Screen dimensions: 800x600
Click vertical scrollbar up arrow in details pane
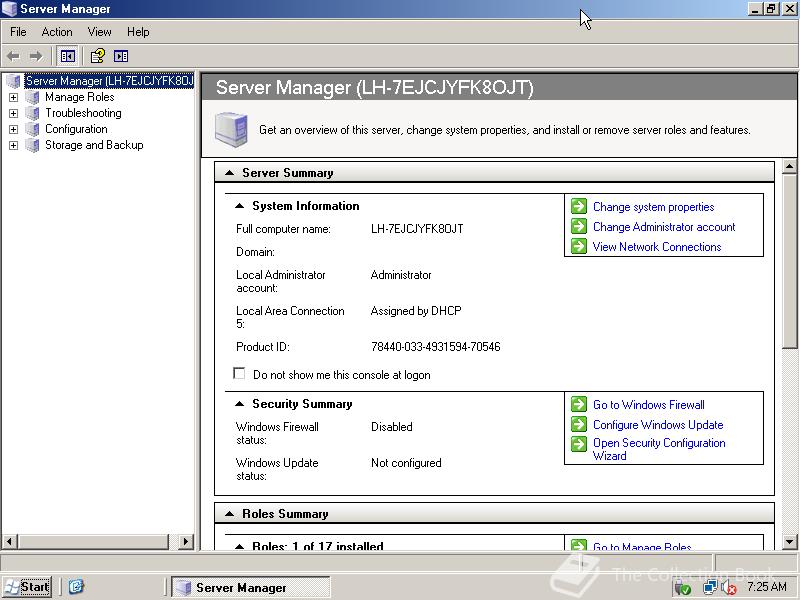pos(789,167)
